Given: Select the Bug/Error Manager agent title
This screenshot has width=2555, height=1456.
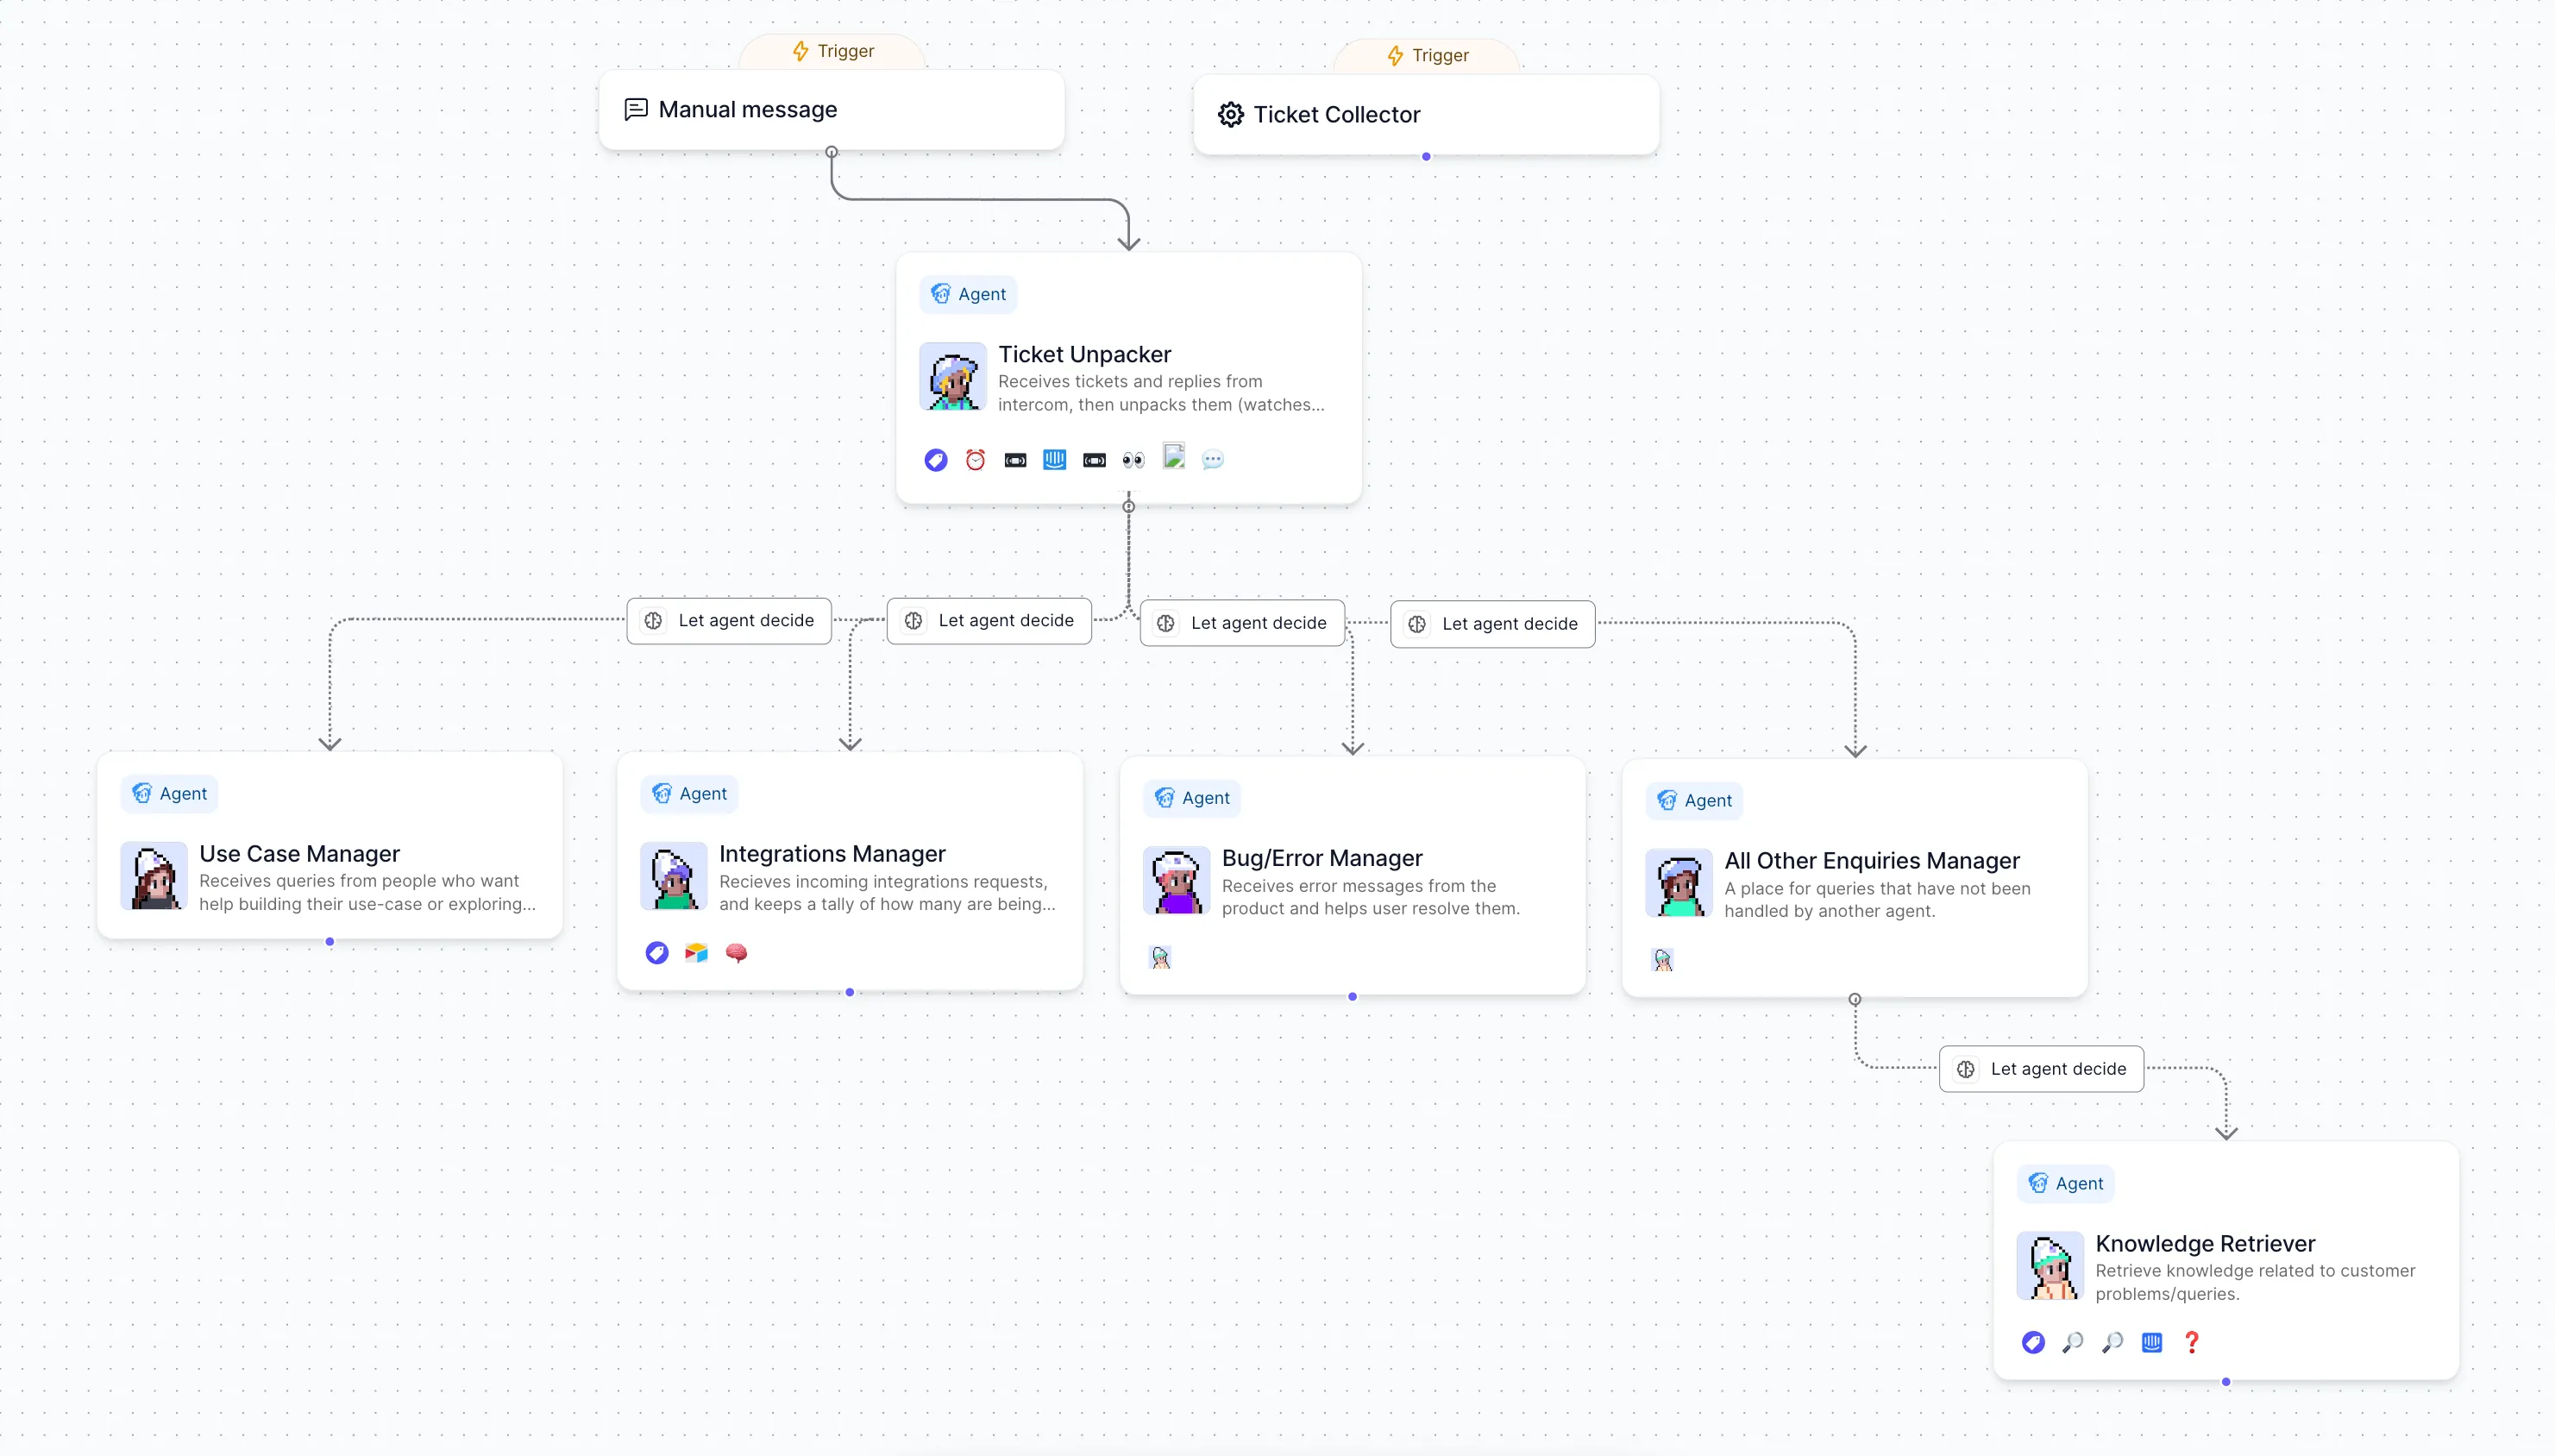Looking at the screenshot, I should click(x=1321, y=858).
